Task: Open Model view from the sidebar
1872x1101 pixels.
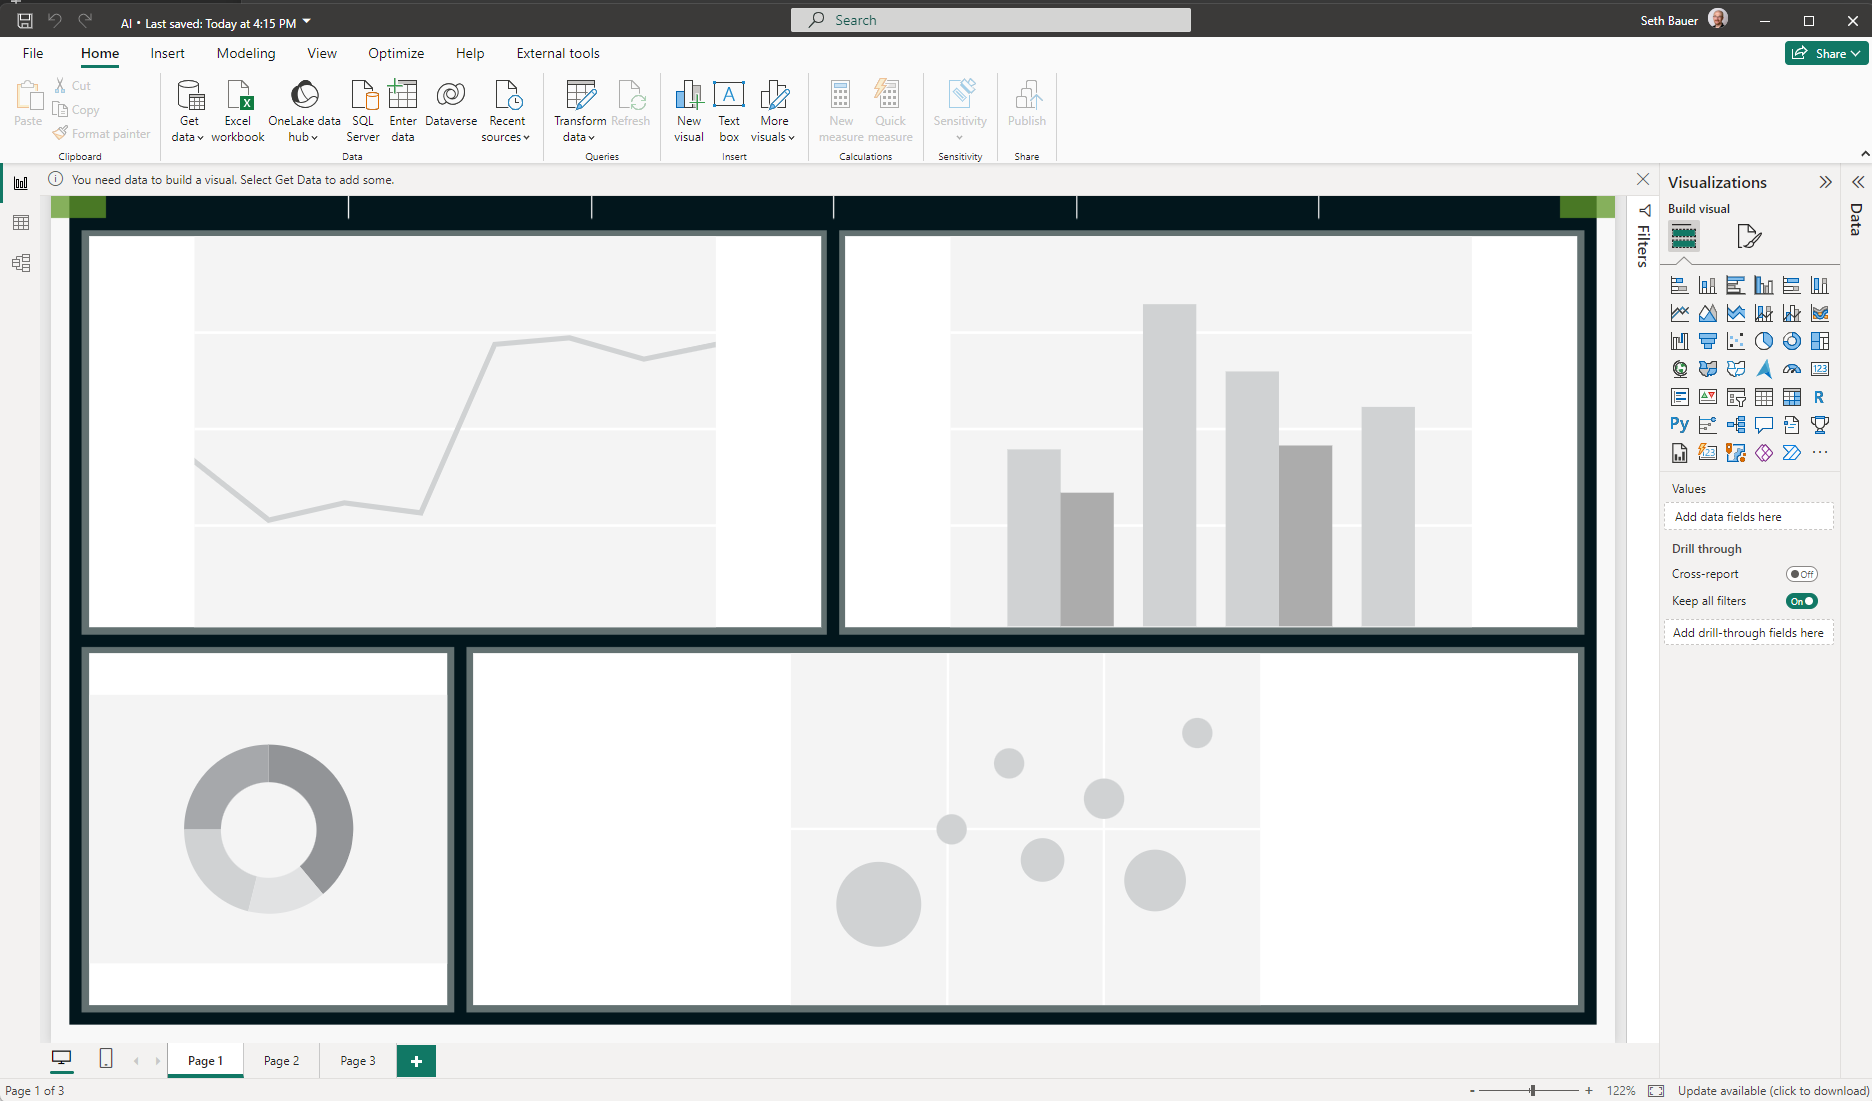Action: tap(21, 262)
